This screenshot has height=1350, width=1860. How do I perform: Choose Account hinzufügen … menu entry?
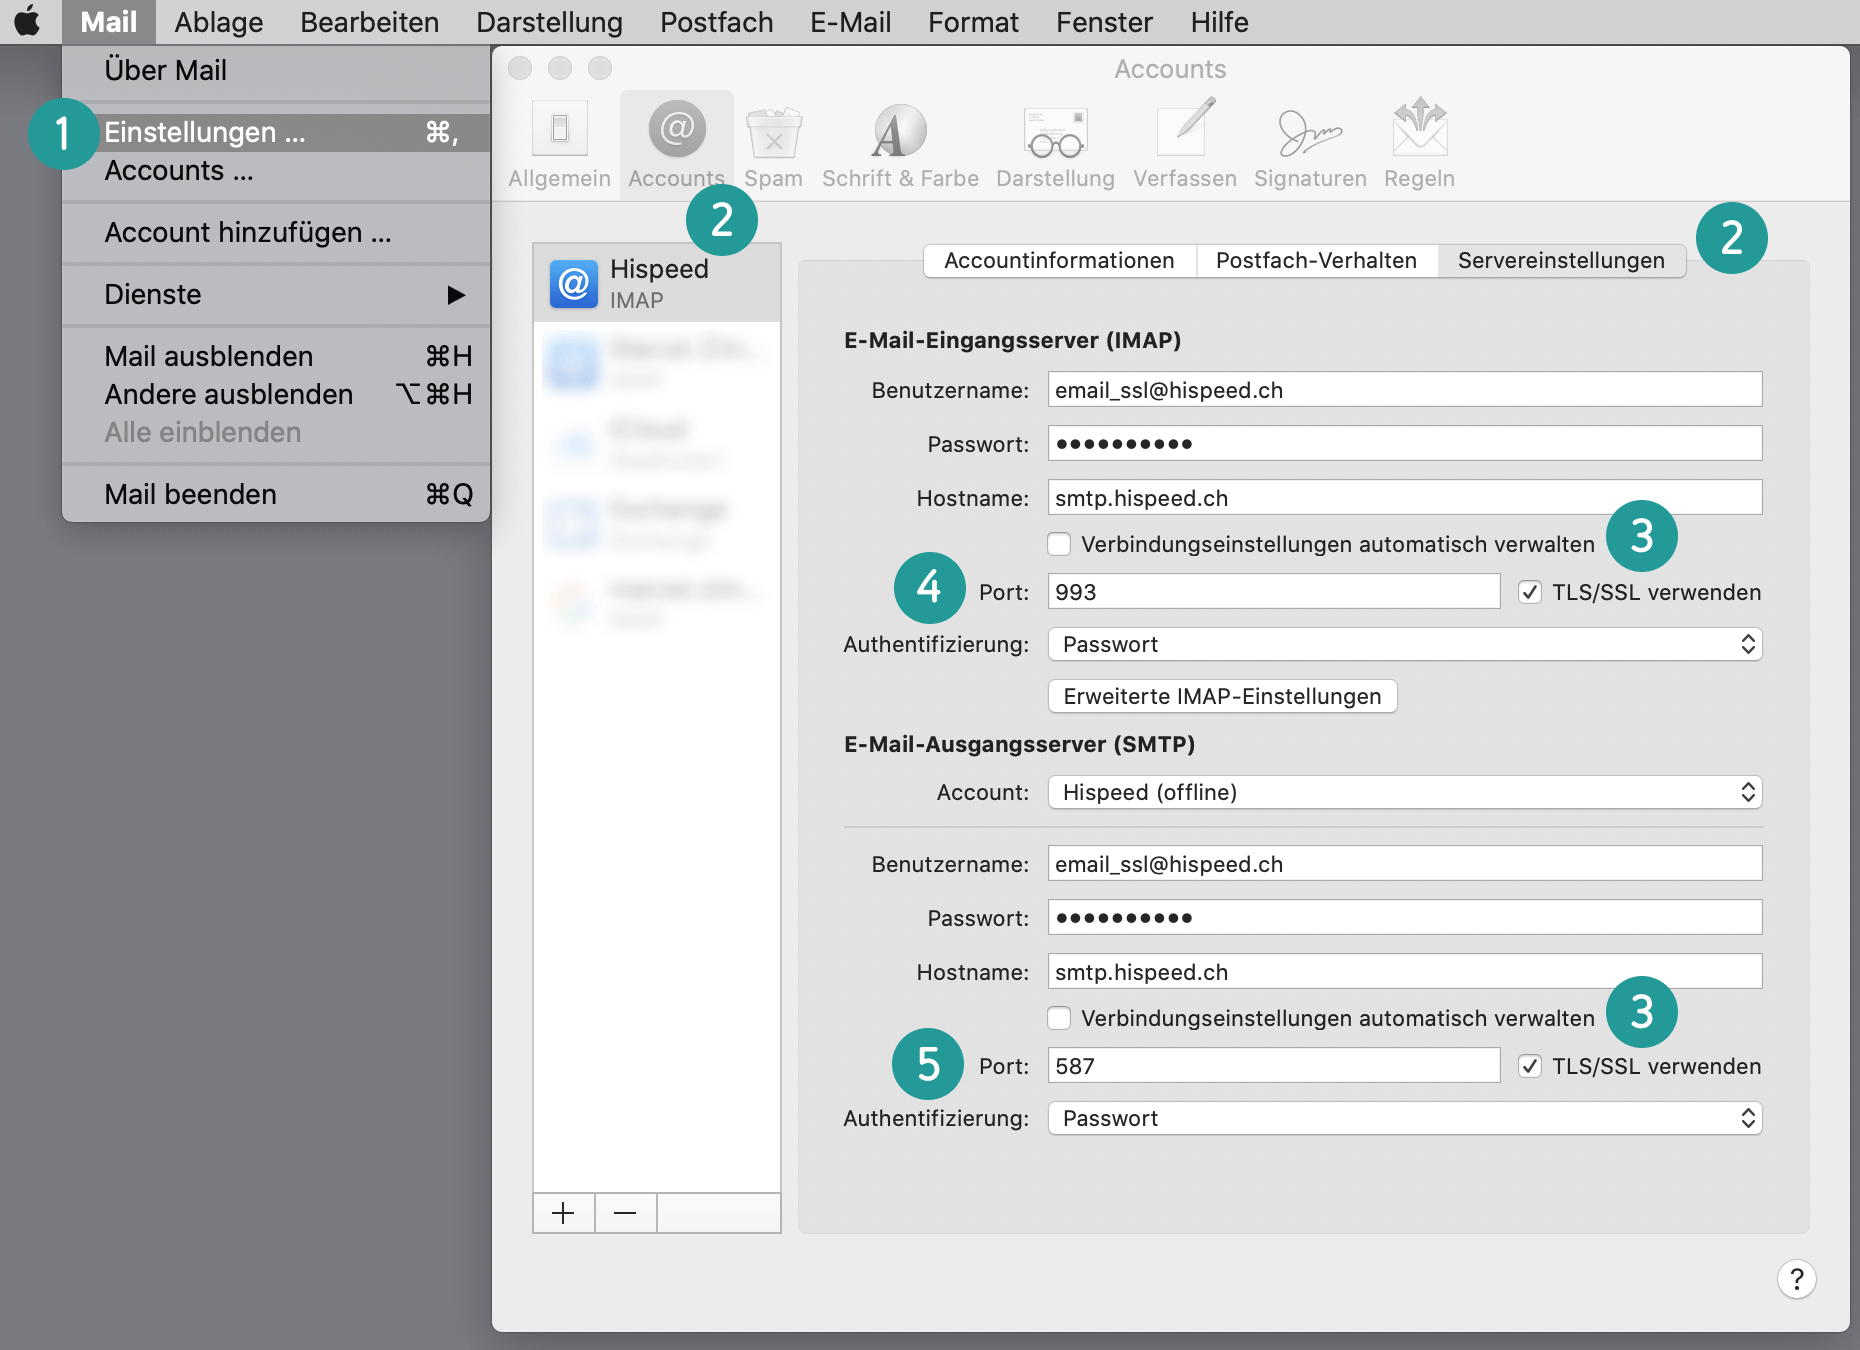(276, 232)
